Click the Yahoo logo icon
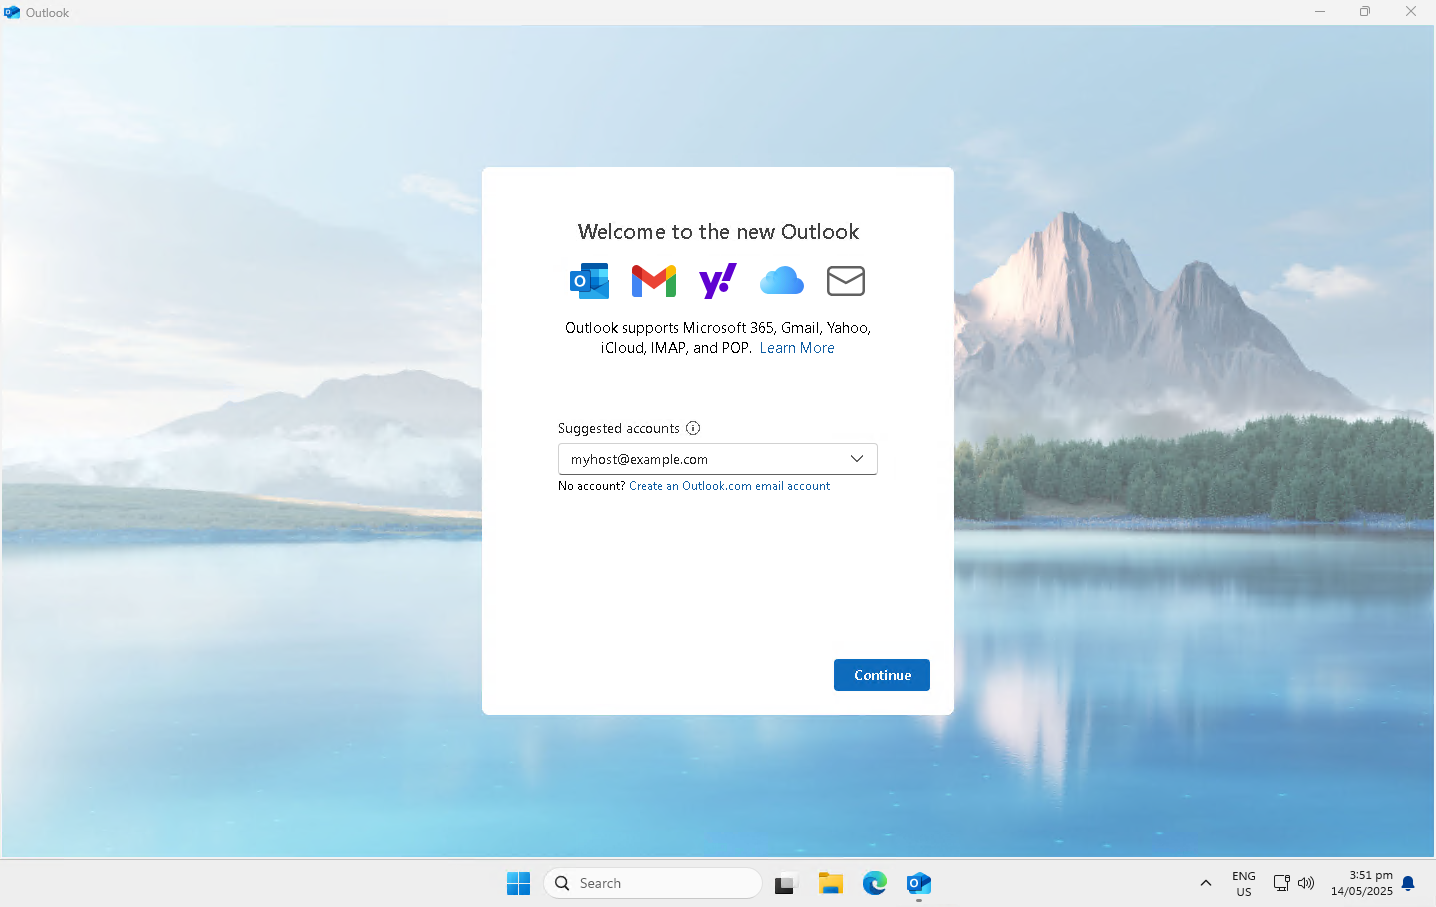 718,281
